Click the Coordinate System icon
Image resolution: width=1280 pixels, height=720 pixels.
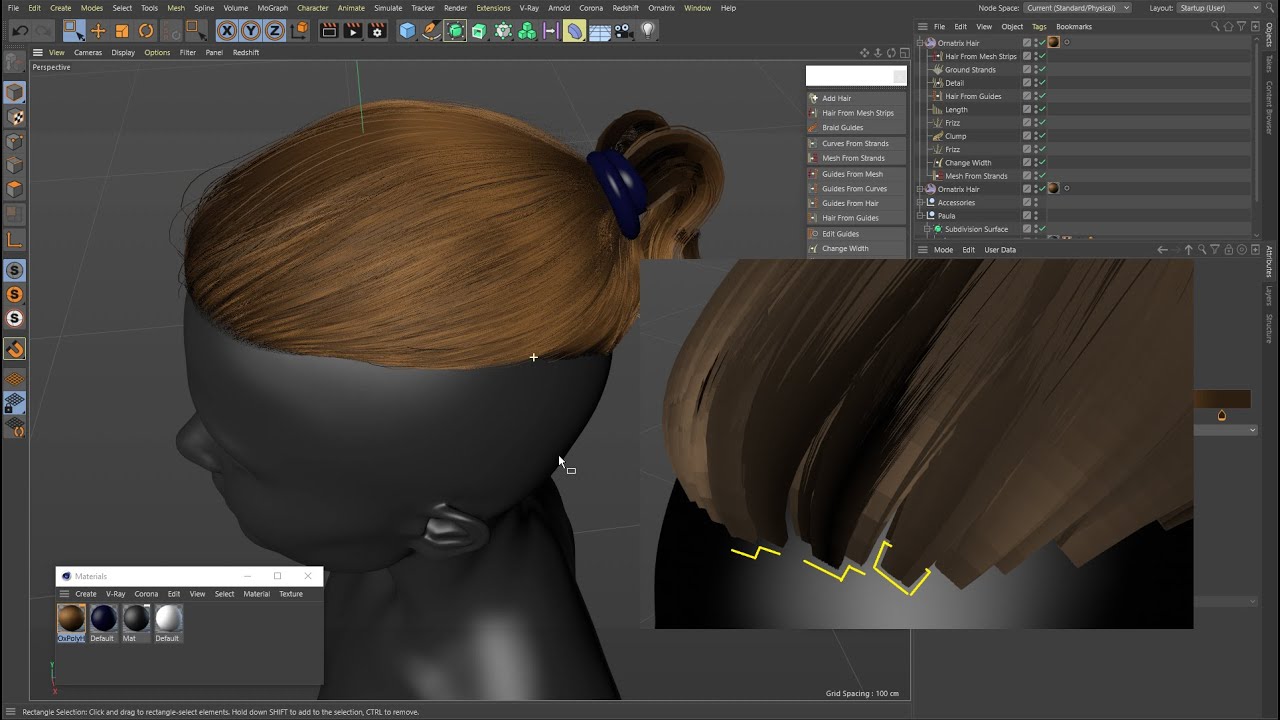pos(299,31)
